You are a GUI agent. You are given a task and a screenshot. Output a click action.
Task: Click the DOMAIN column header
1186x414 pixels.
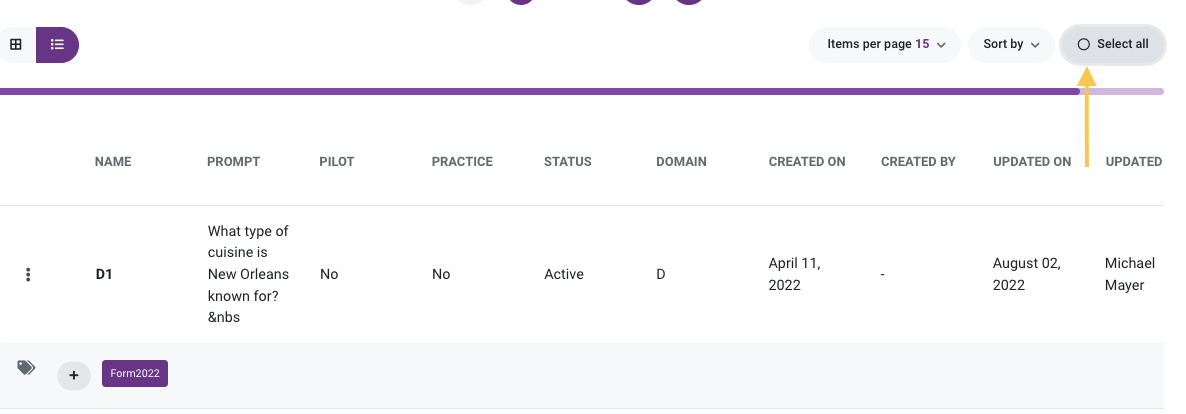681,162
